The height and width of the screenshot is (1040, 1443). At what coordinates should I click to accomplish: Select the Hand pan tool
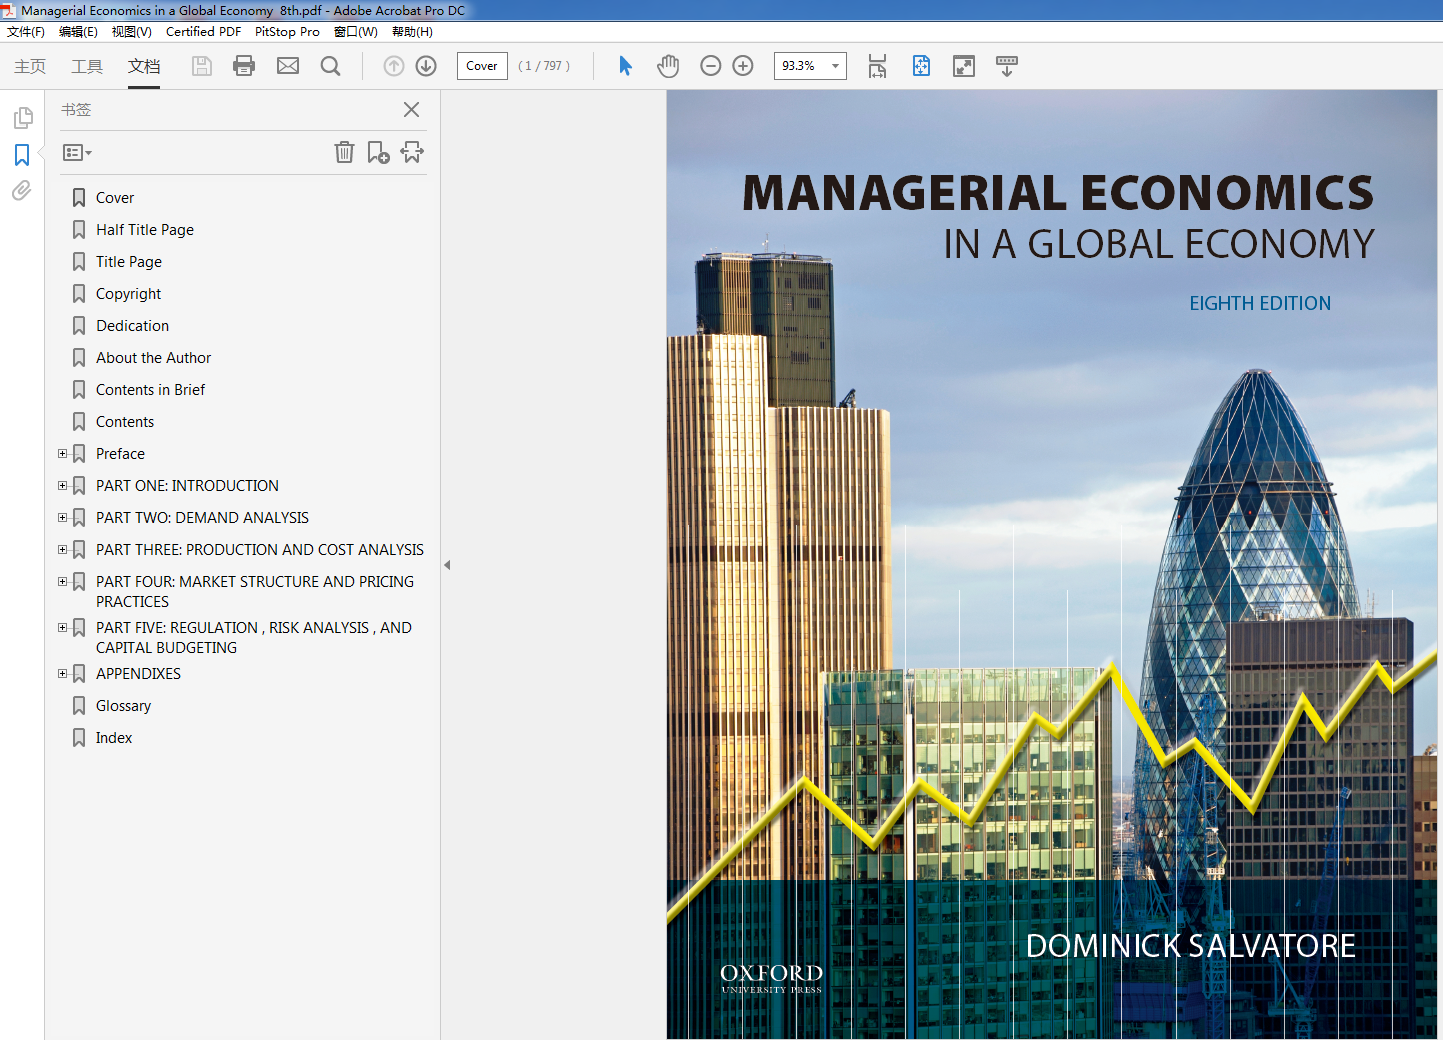click(x=668, y=66)
